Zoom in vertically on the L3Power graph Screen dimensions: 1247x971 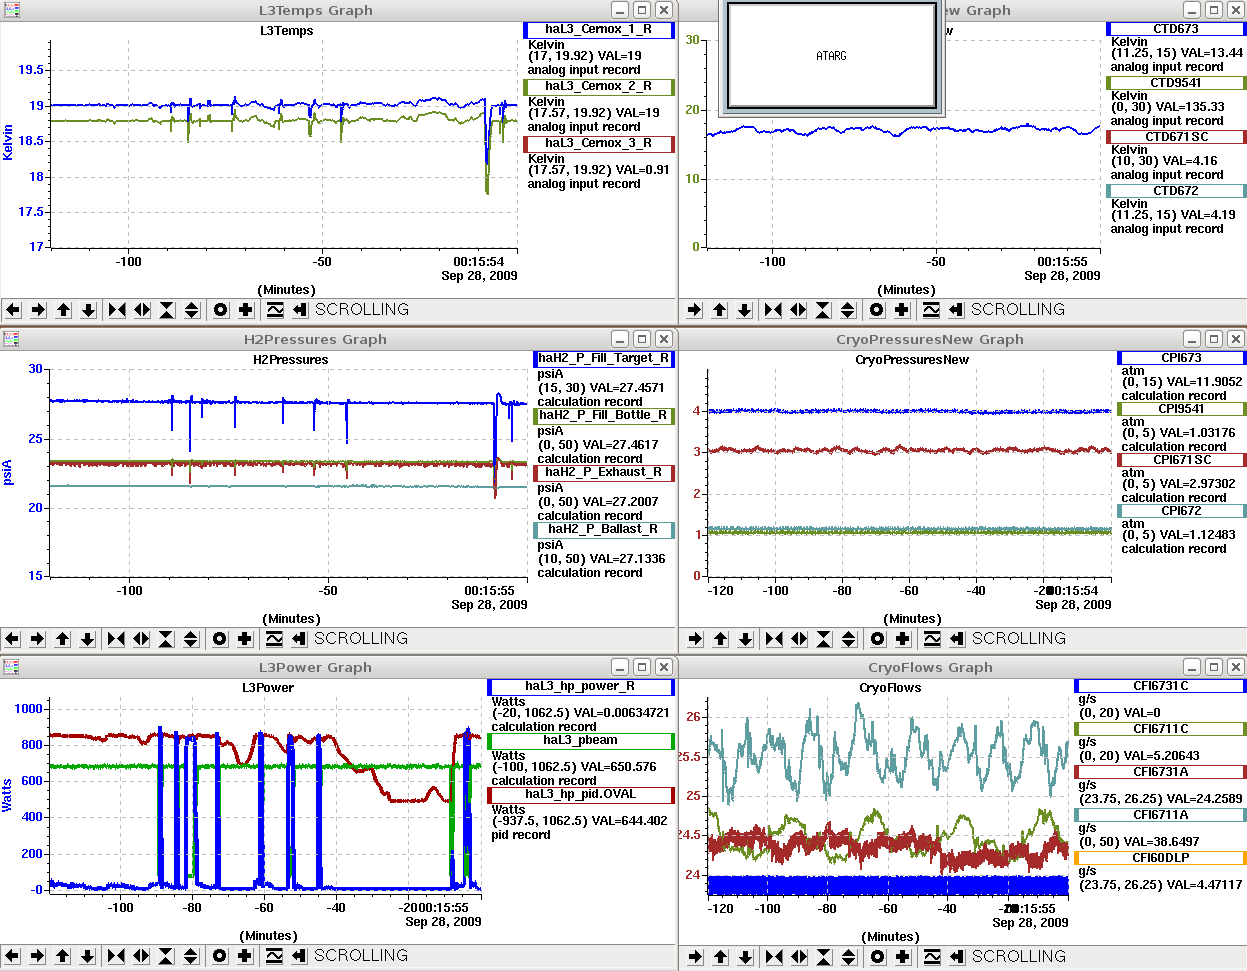166,956
